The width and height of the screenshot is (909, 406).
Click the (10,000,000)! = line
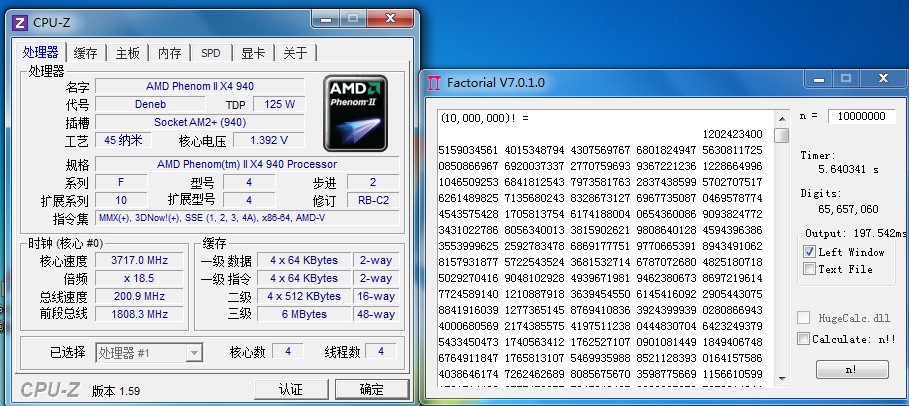484,118
